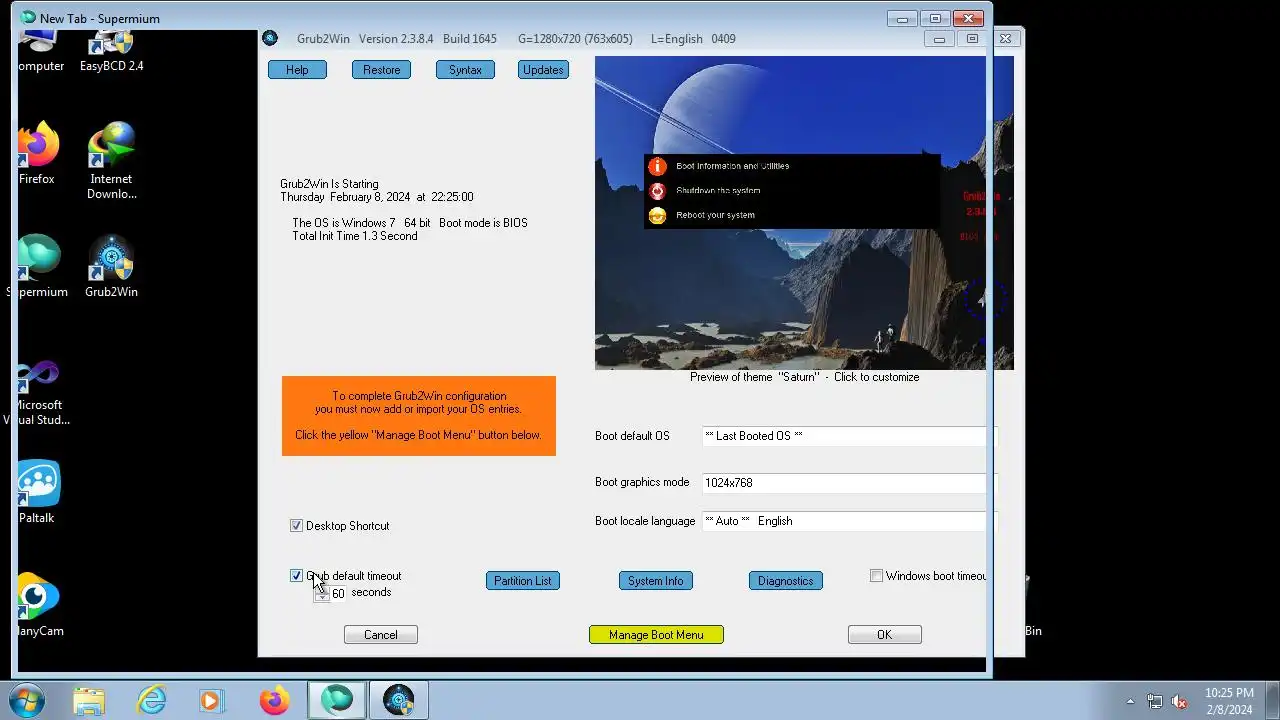Open Windows Media Player from the taskbar

[212, 701]
